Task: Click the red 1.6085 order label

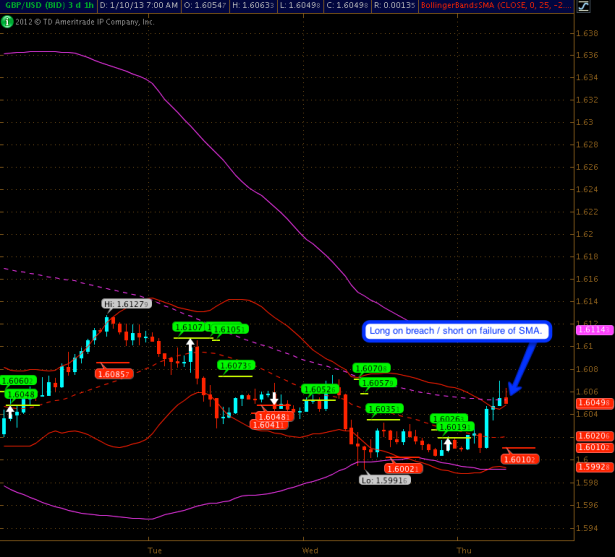Action: pos(113,374)
